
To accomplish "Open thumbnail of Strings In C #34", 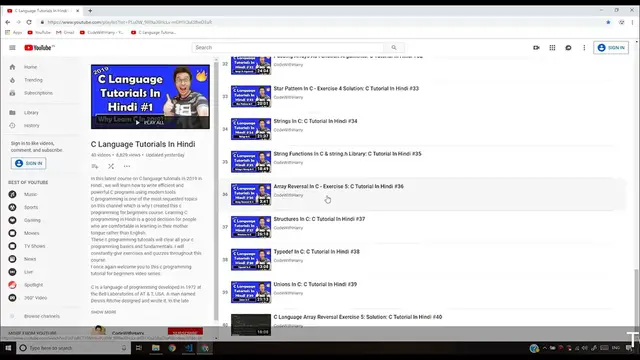I will [x=251, y=129].
